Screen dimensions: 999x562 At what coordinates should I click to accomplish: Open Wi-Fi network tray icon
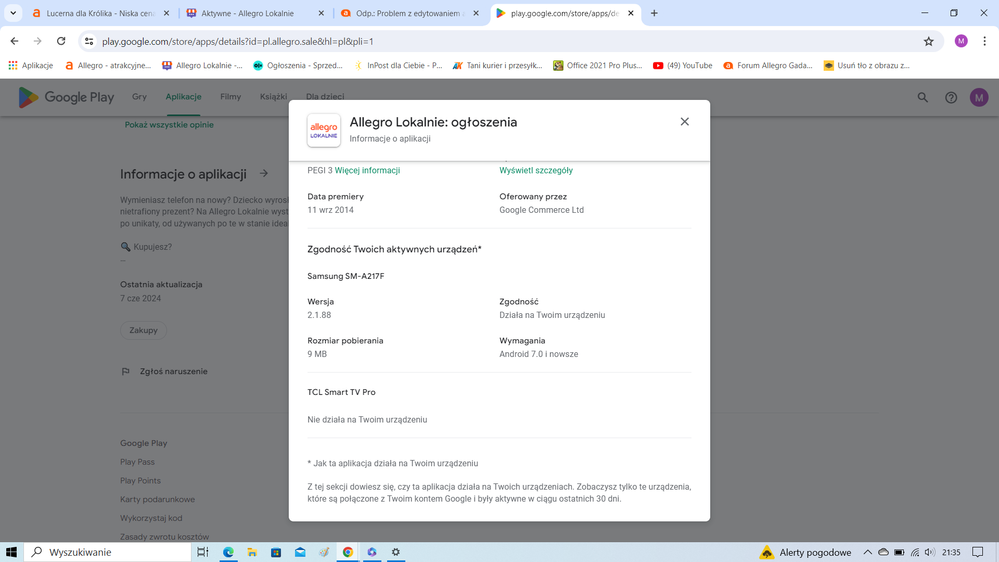click(914, 552)
